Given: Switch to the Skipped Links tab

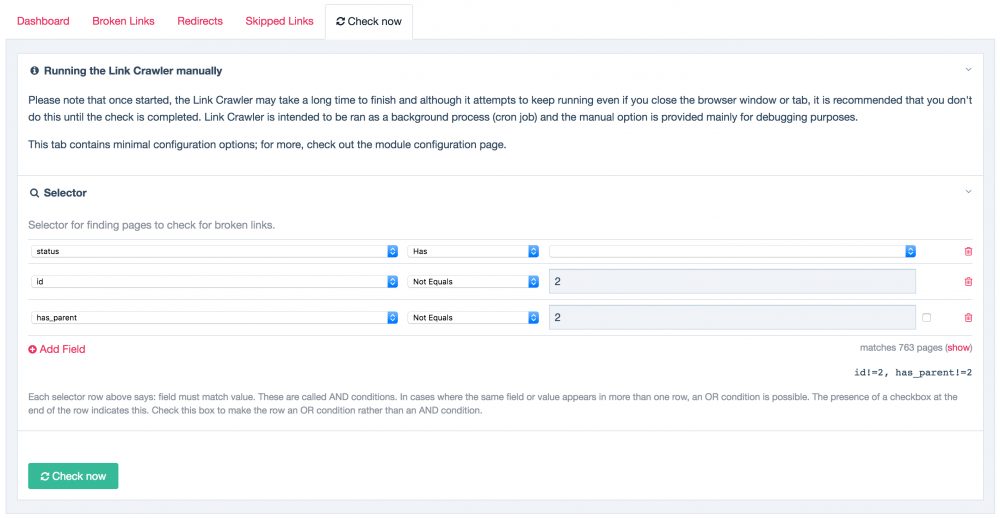Looking at the screenshot, I should pos(279,21).
